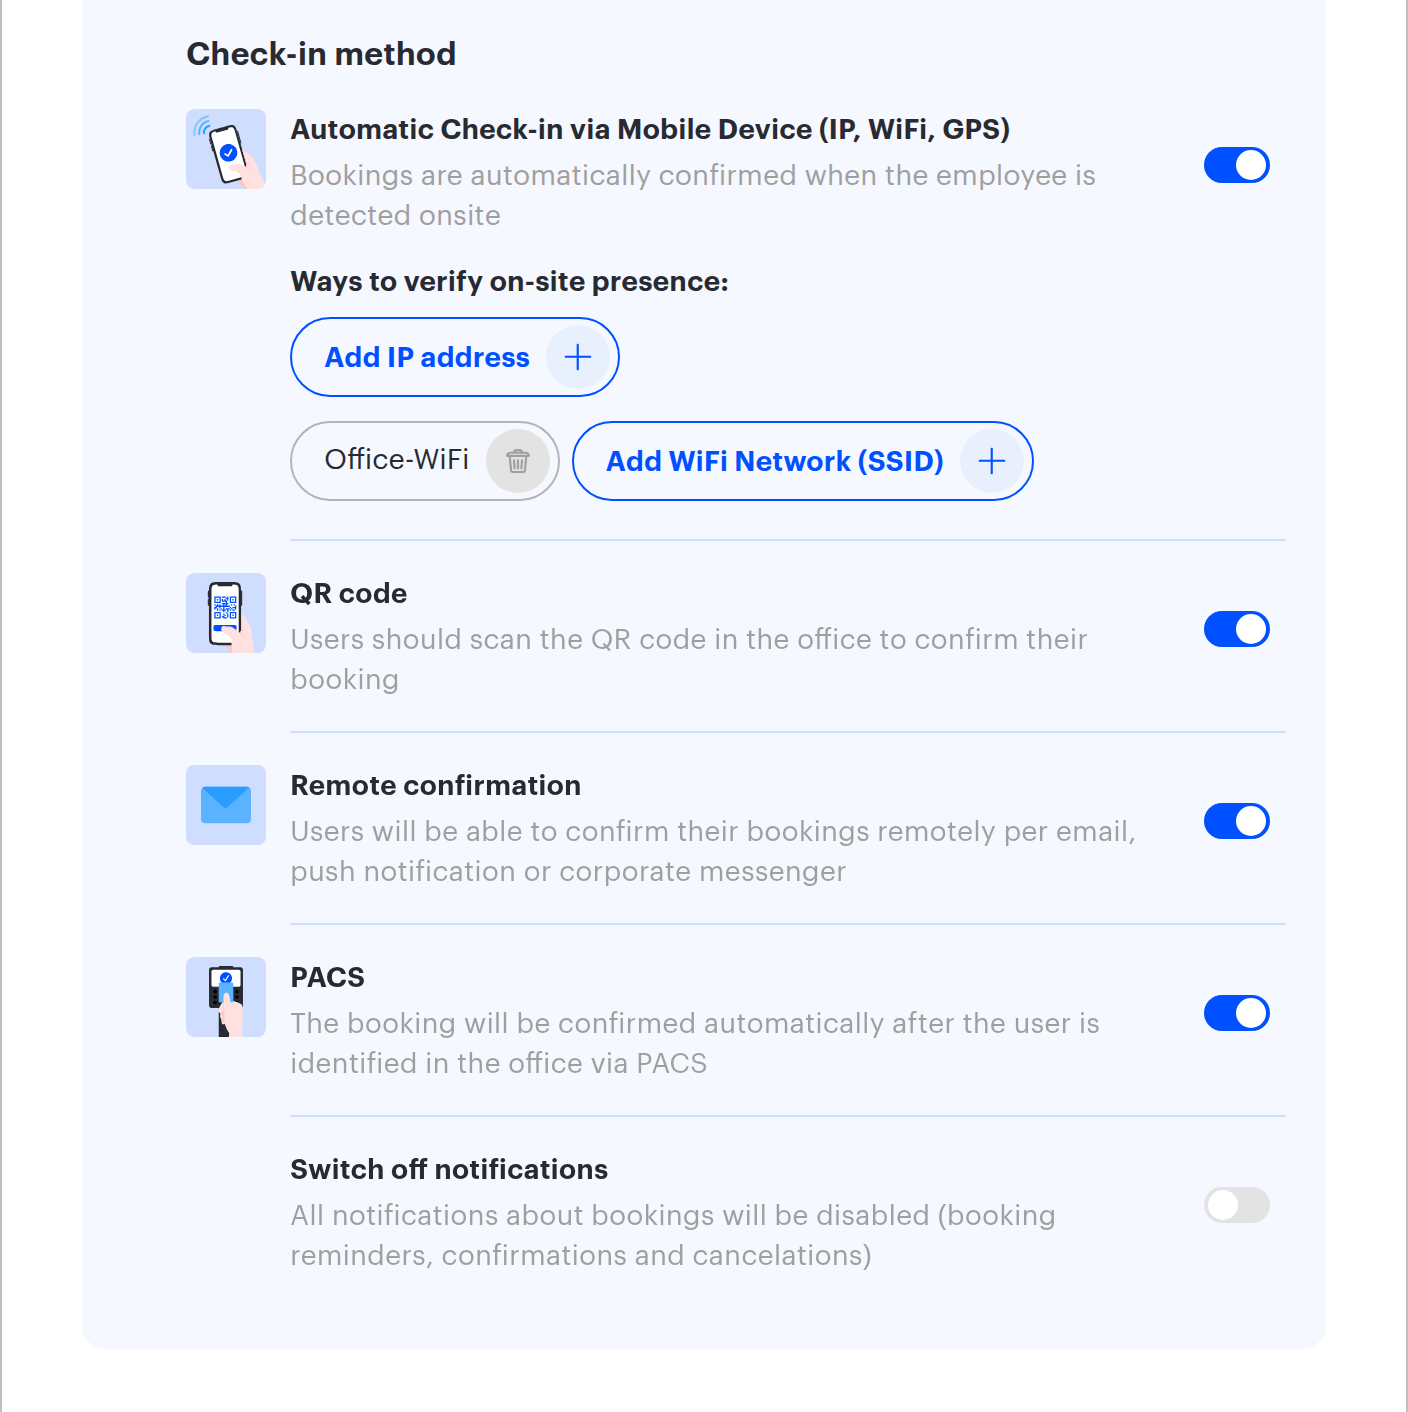Turn off the PACS toggle
Viewport: 1408px width, 1412px height.
coord(1237,1013)
